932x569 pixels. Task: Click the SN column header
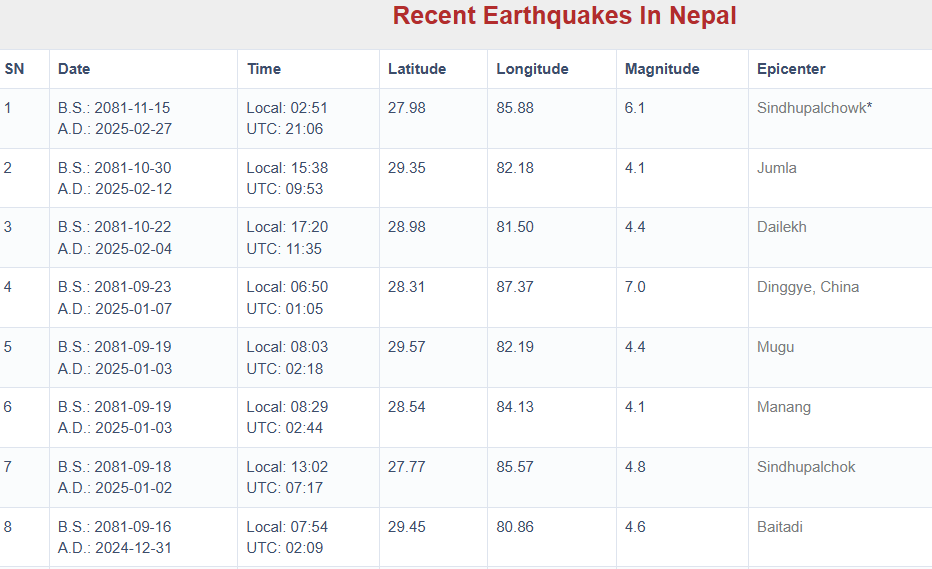click(14, 69)
